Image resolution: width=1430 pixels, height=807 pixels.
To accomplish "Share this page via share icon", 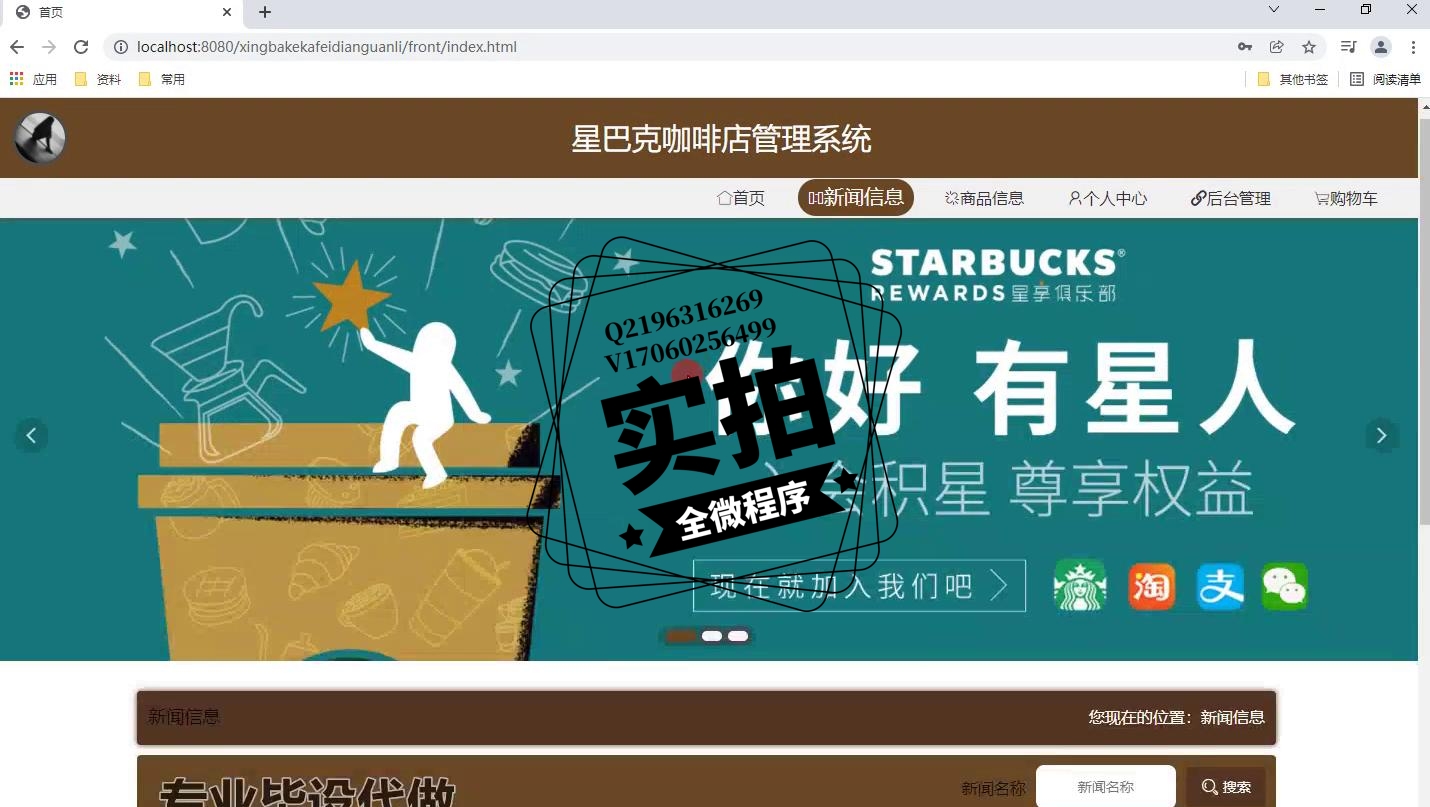I will (1277, 47).
